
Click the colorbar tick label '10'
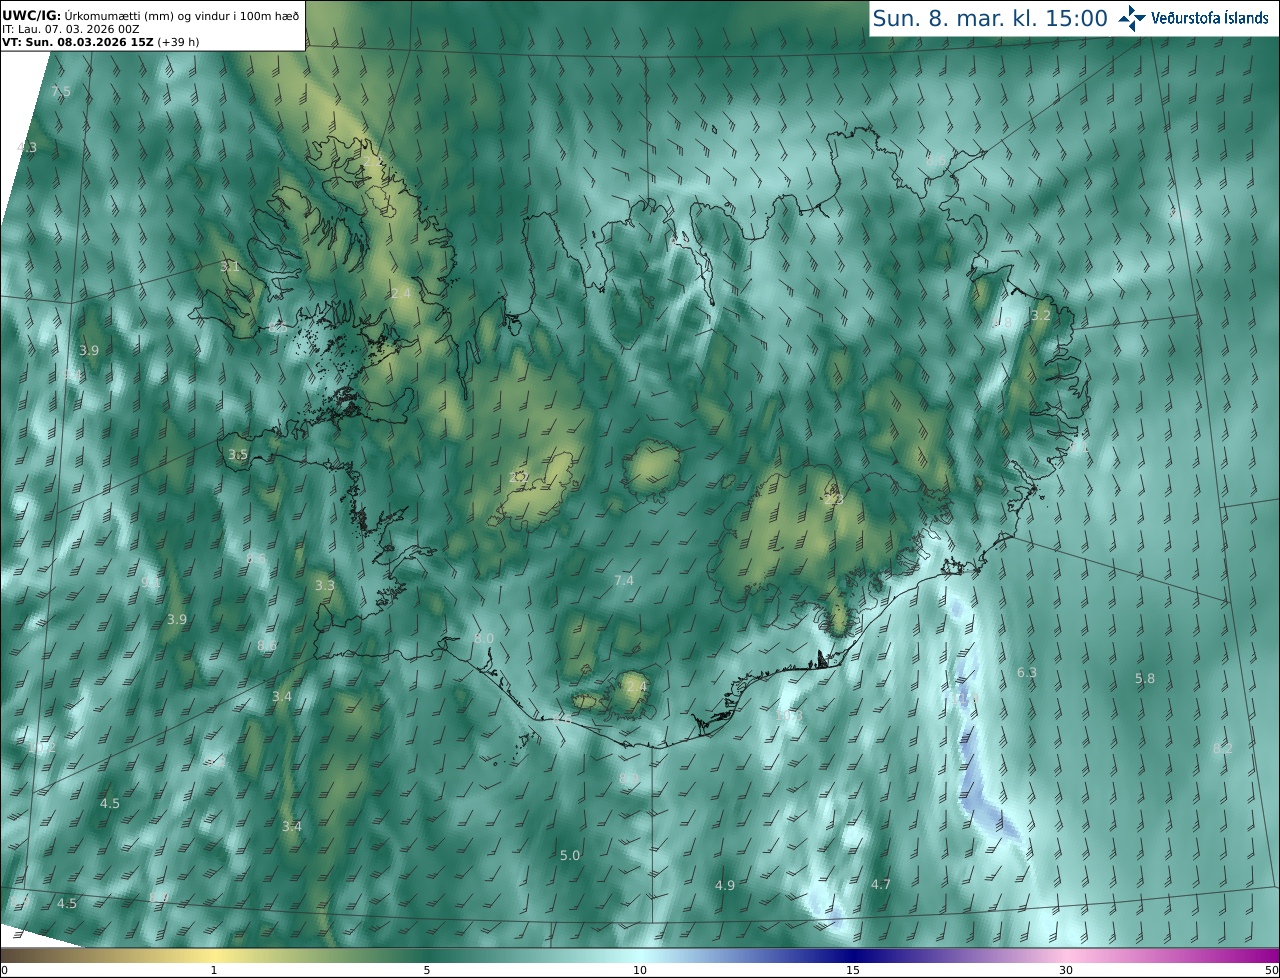(x=640, y=970)
